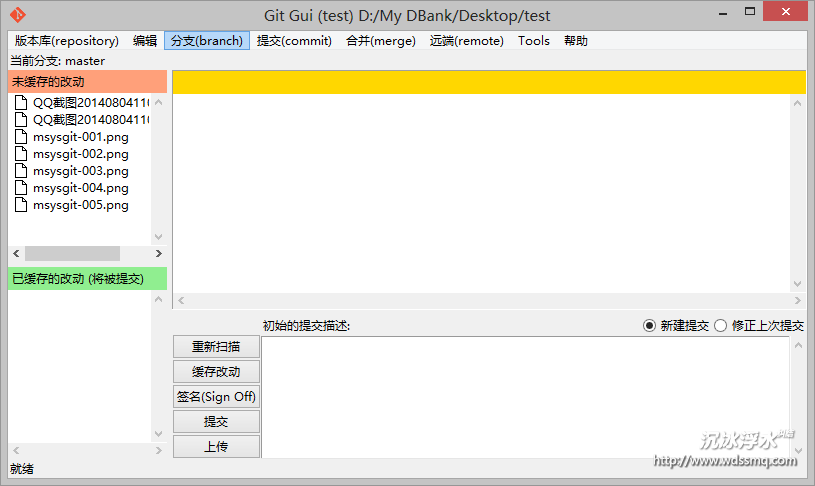This screenshot has width=815, height=486.
Task: Click the file icon beside msysgit-002.png
Action: pos(22,154)
